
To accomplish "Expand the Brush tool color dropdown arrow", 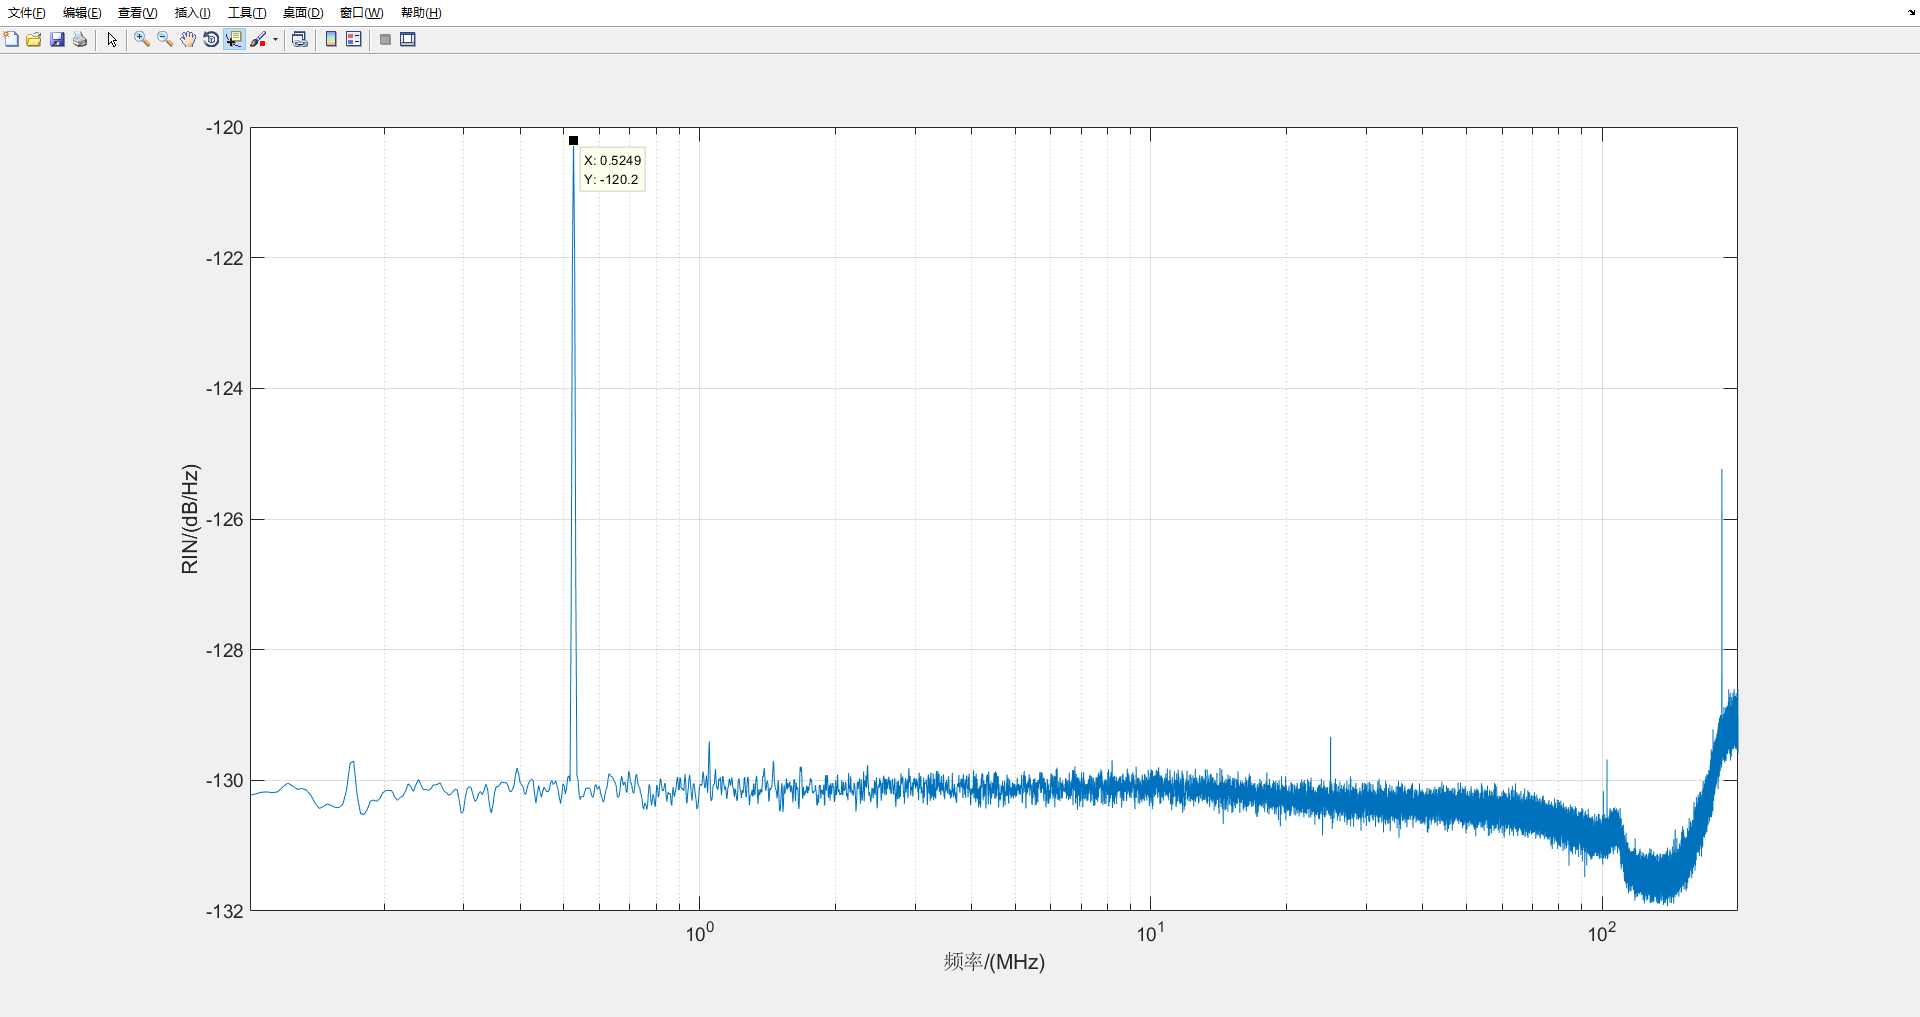I will click(275, 39).
